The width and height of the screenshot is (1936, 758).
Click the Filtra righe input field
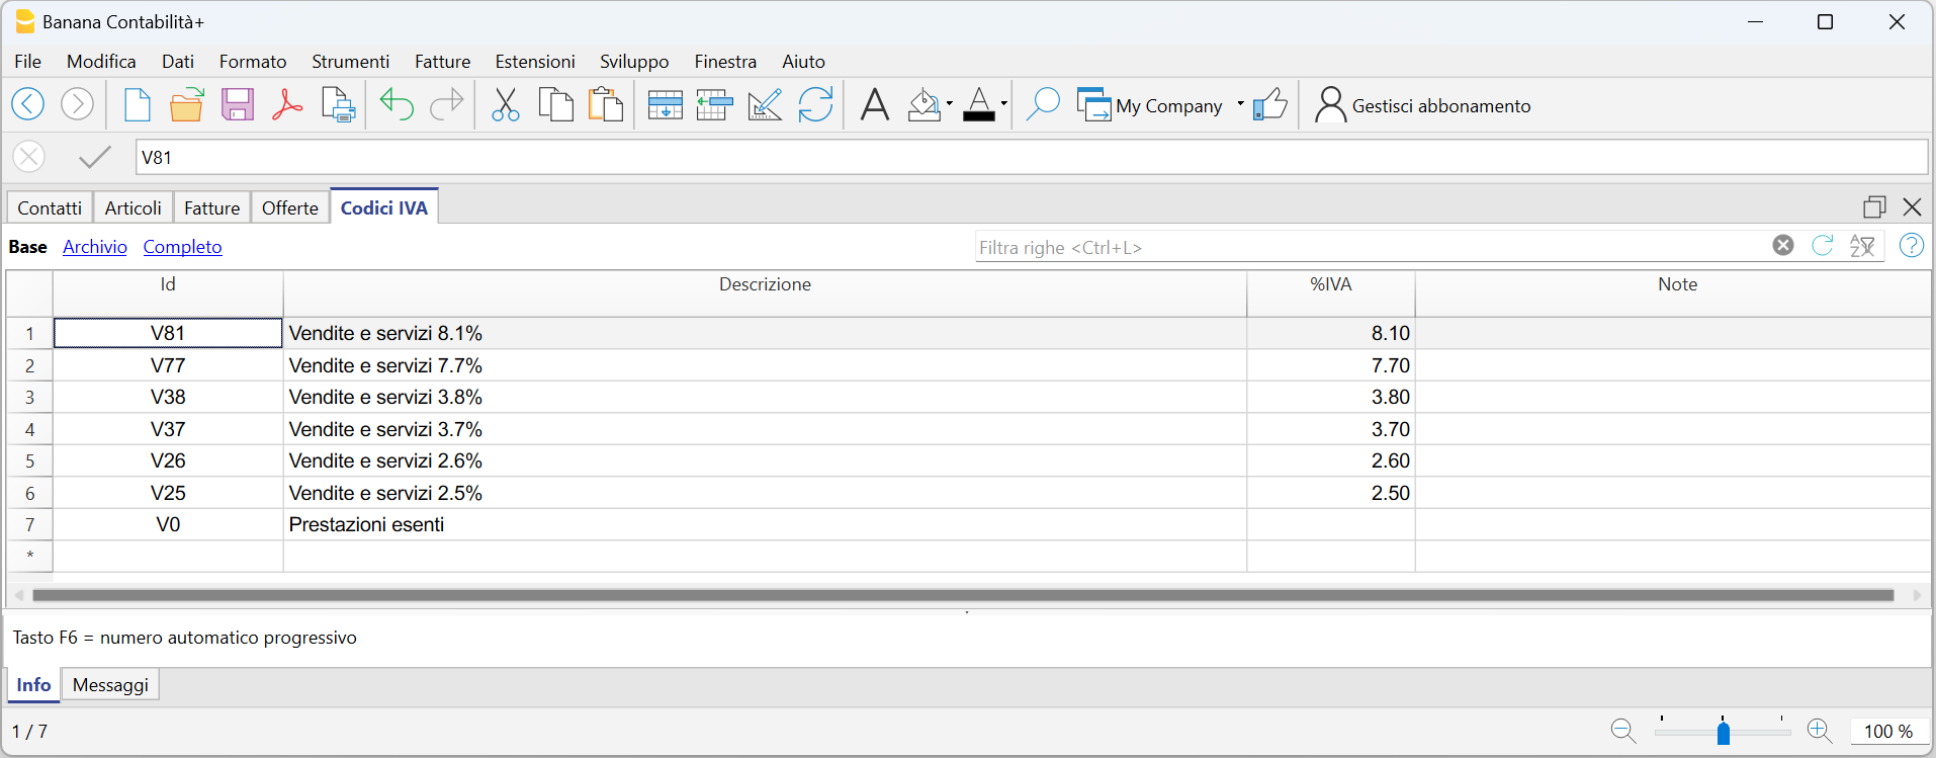[x=1370, y=247]
